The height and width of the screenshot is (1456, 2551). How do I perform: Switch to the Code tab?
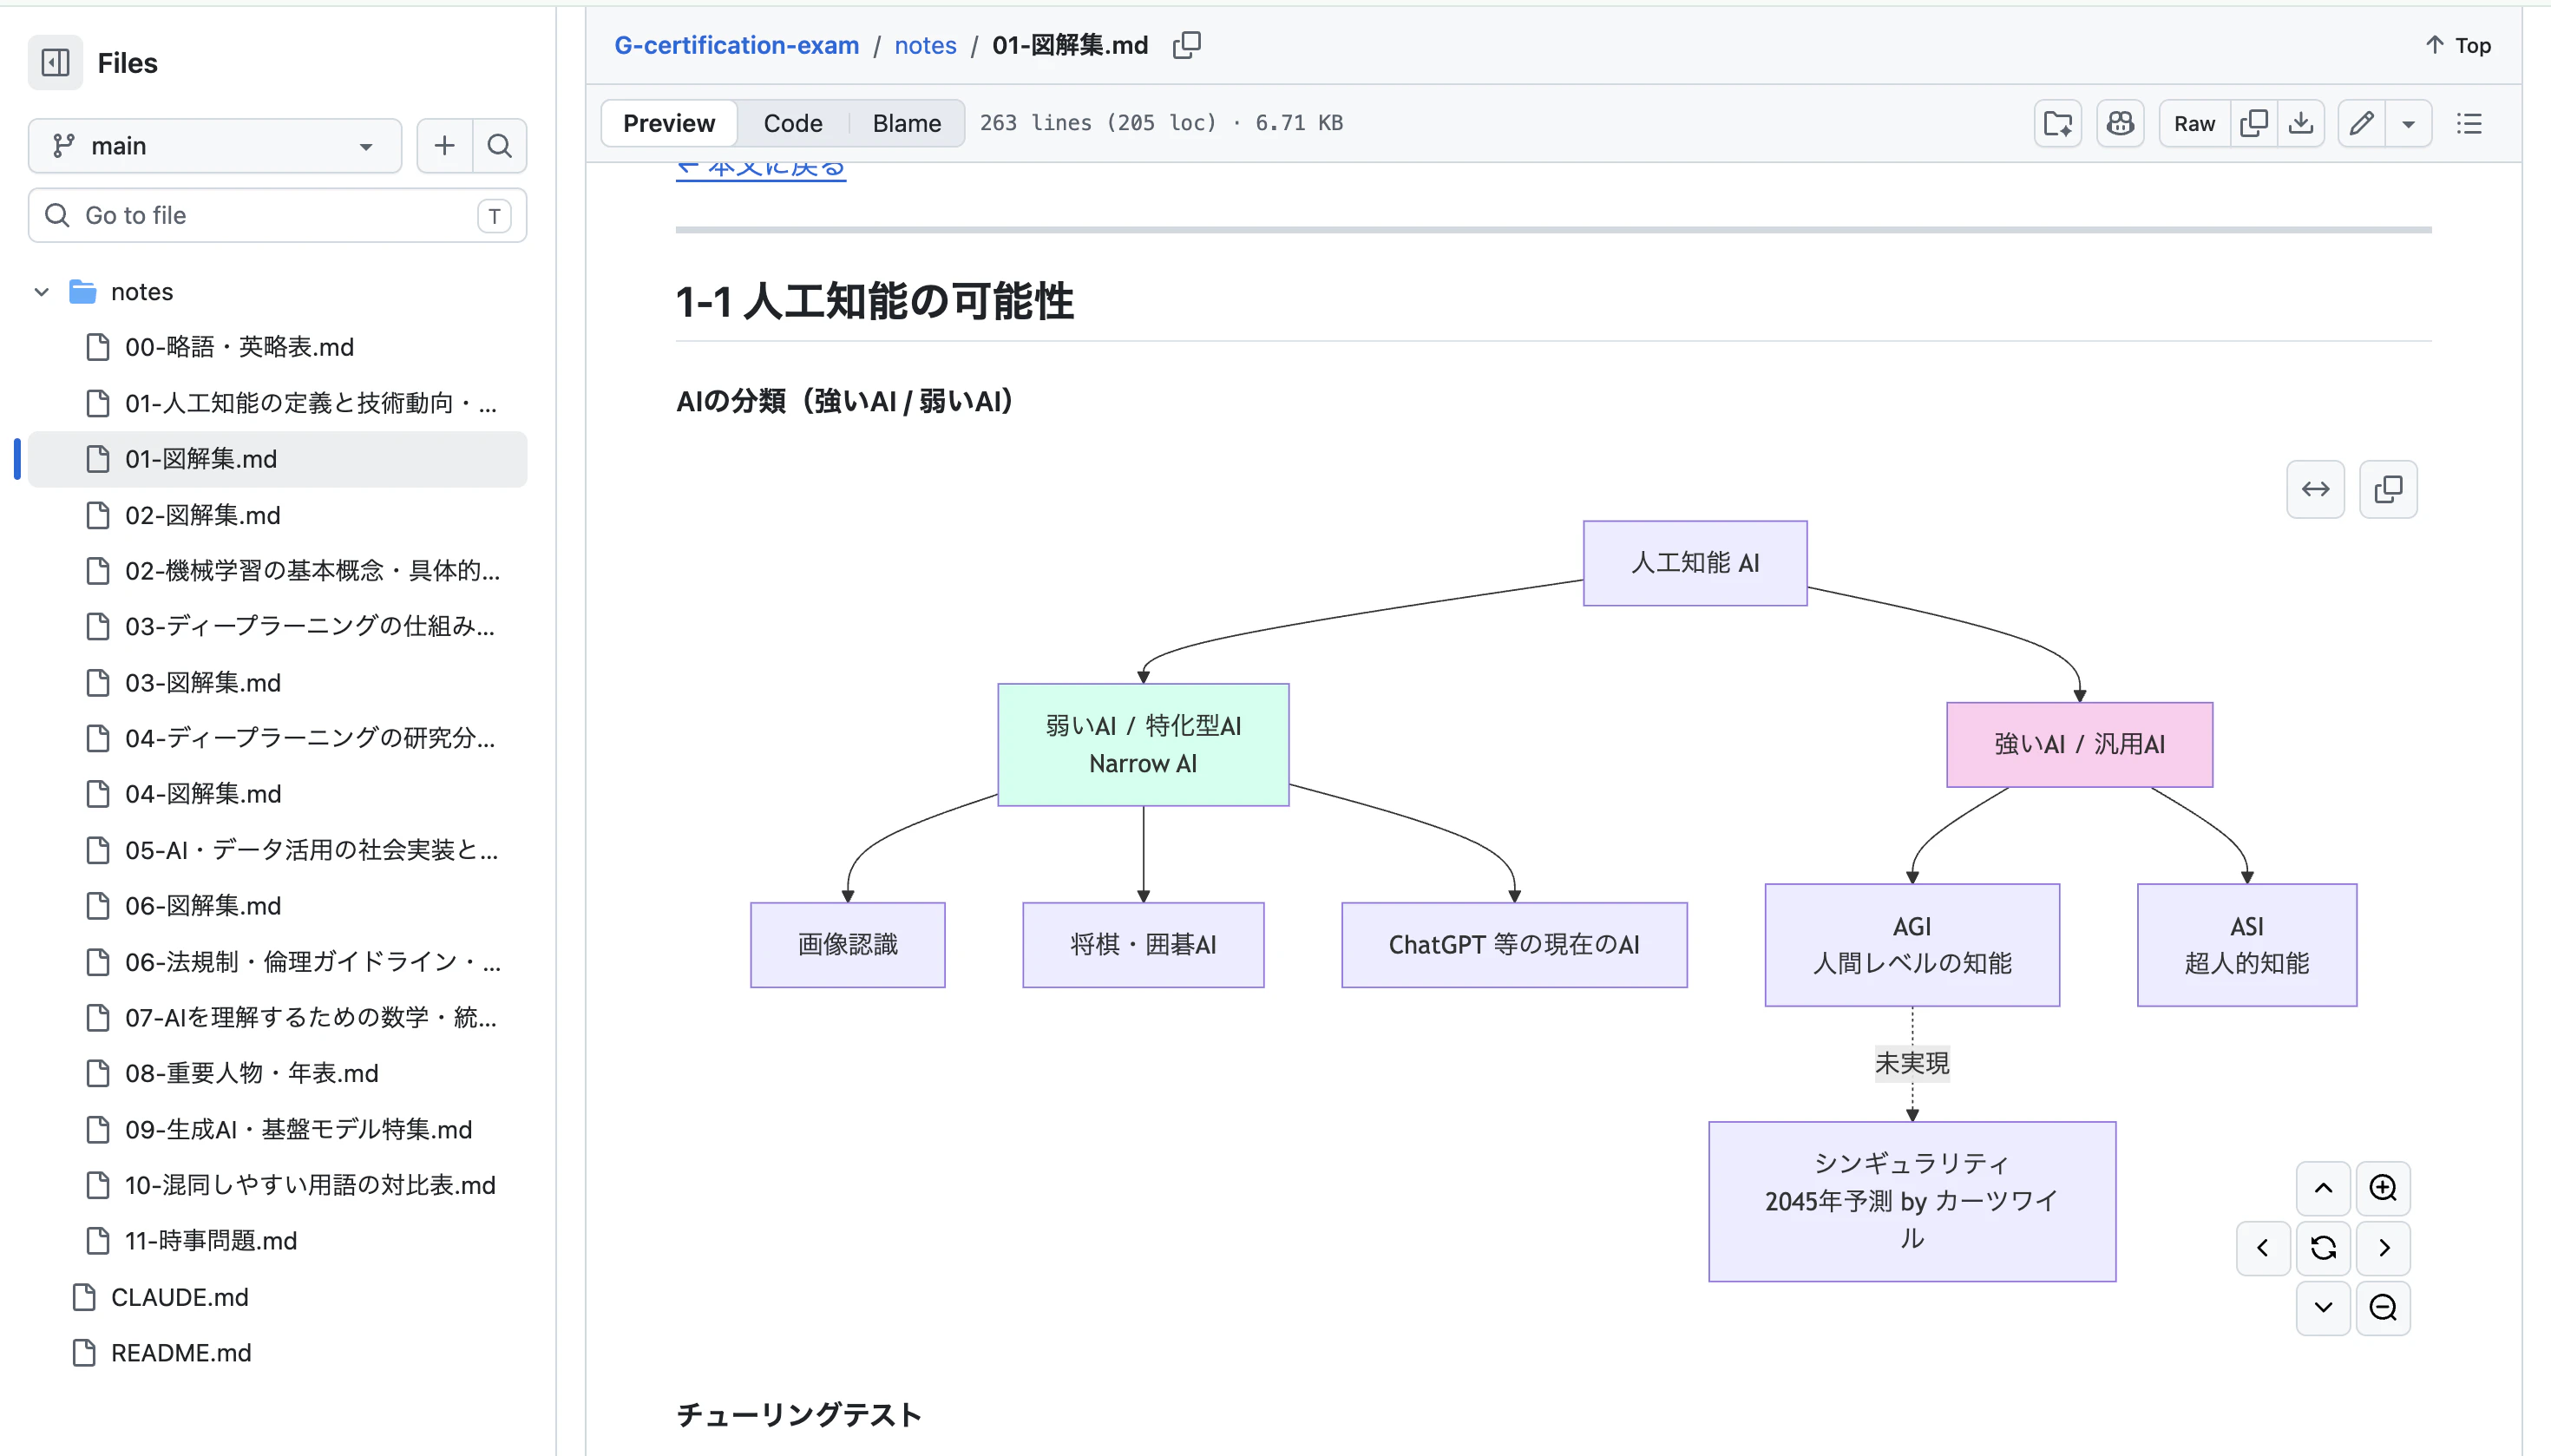click(x=793, y=123)
